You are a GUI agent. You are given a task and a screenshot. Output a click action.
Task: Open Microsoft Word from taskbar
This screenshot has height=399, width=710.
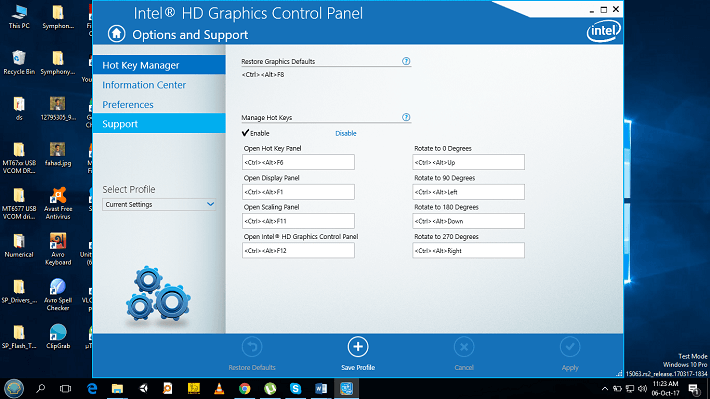coord(321,389)
